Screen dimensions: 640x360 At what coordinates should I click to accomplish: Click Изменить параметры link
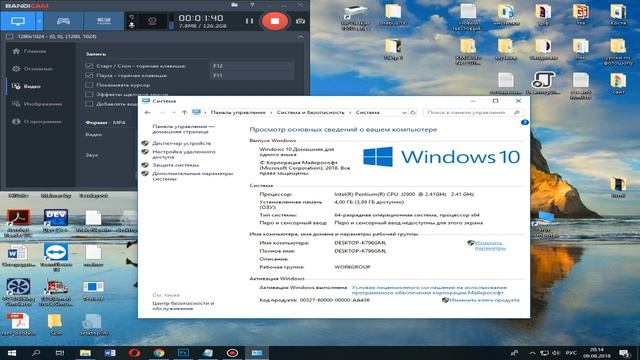(490, 245)
